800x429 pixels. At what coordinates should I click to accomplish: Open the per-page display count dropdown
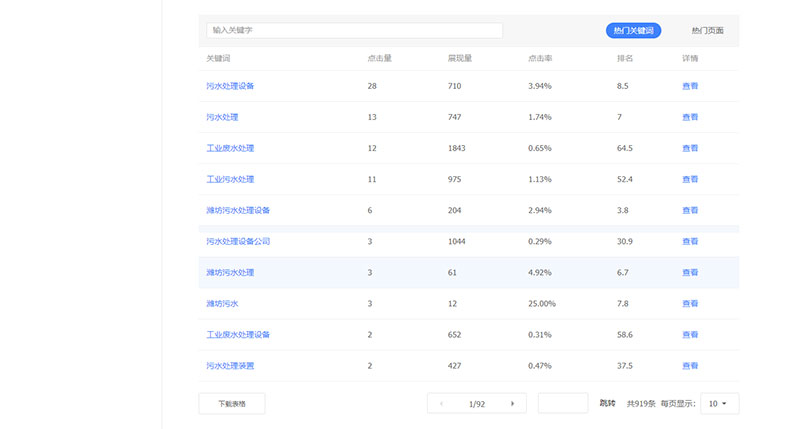[x=719, y=404]
